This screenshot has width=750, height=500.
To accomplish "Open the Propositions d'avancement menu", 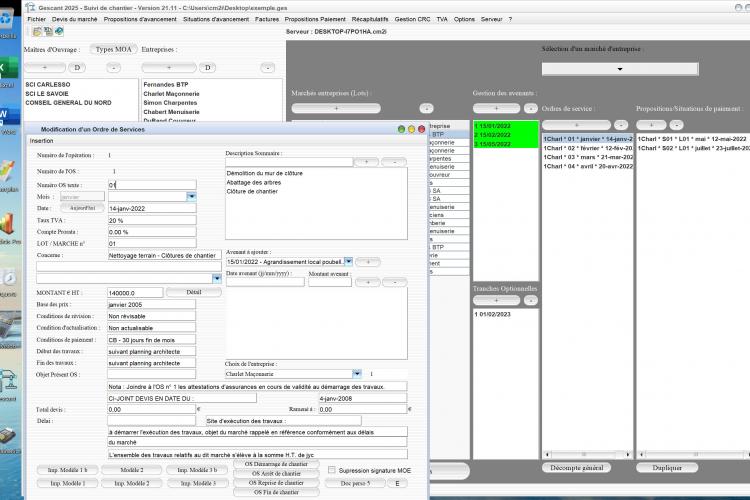I will [x=140, y=19].
